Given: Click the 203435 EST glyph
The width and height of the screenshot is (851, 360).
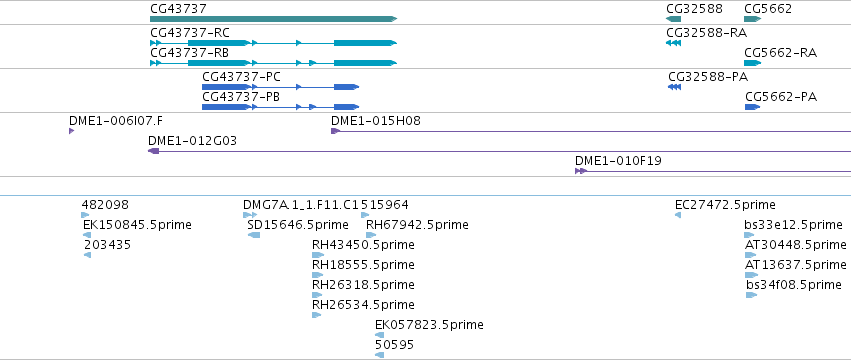Looking at the screenshot, I should pos(87,255).
